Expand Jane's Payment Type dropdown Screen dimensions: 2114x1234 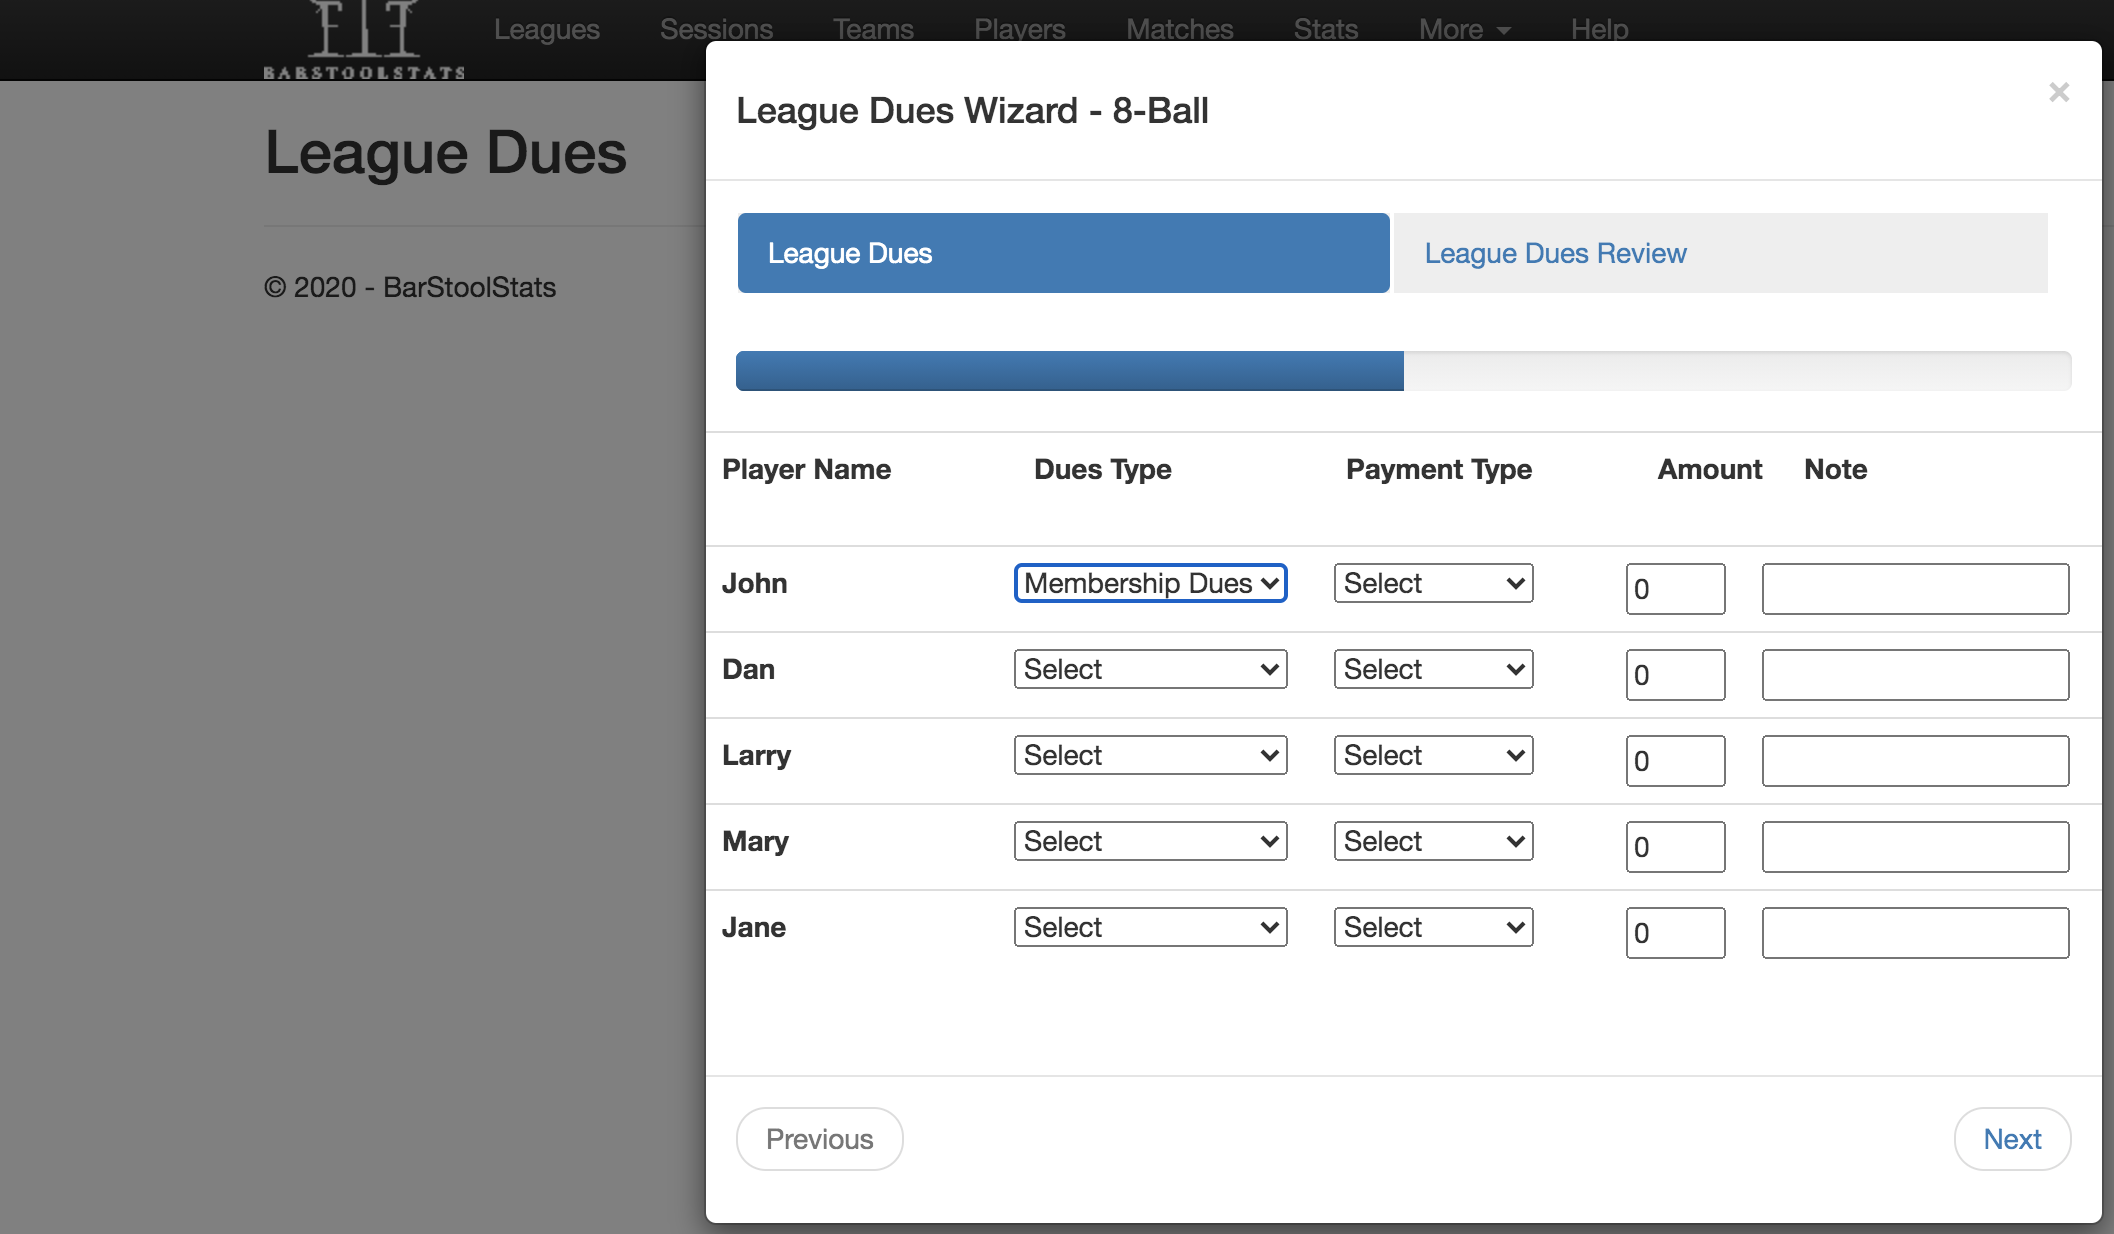point(1432,927)
